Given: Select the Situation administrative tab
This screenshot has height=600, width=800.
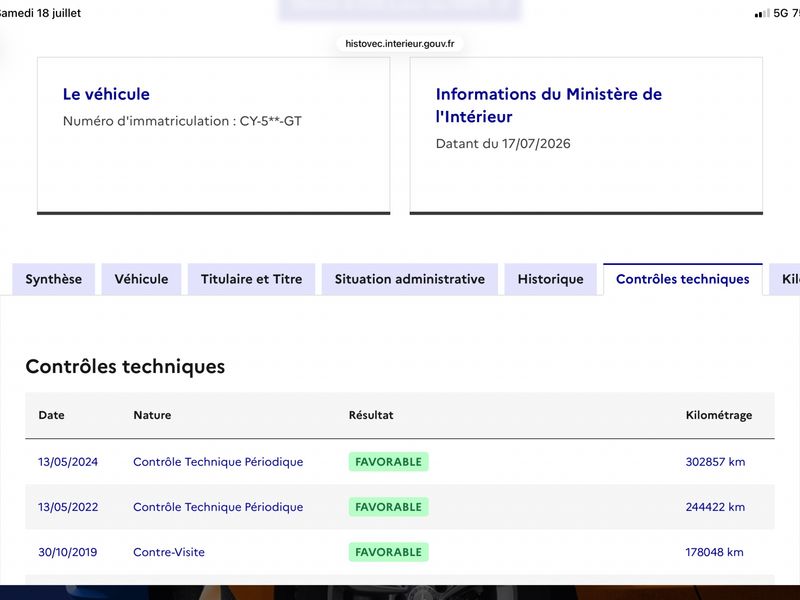Looking at the screenshot, I should (x=410, y=279).
